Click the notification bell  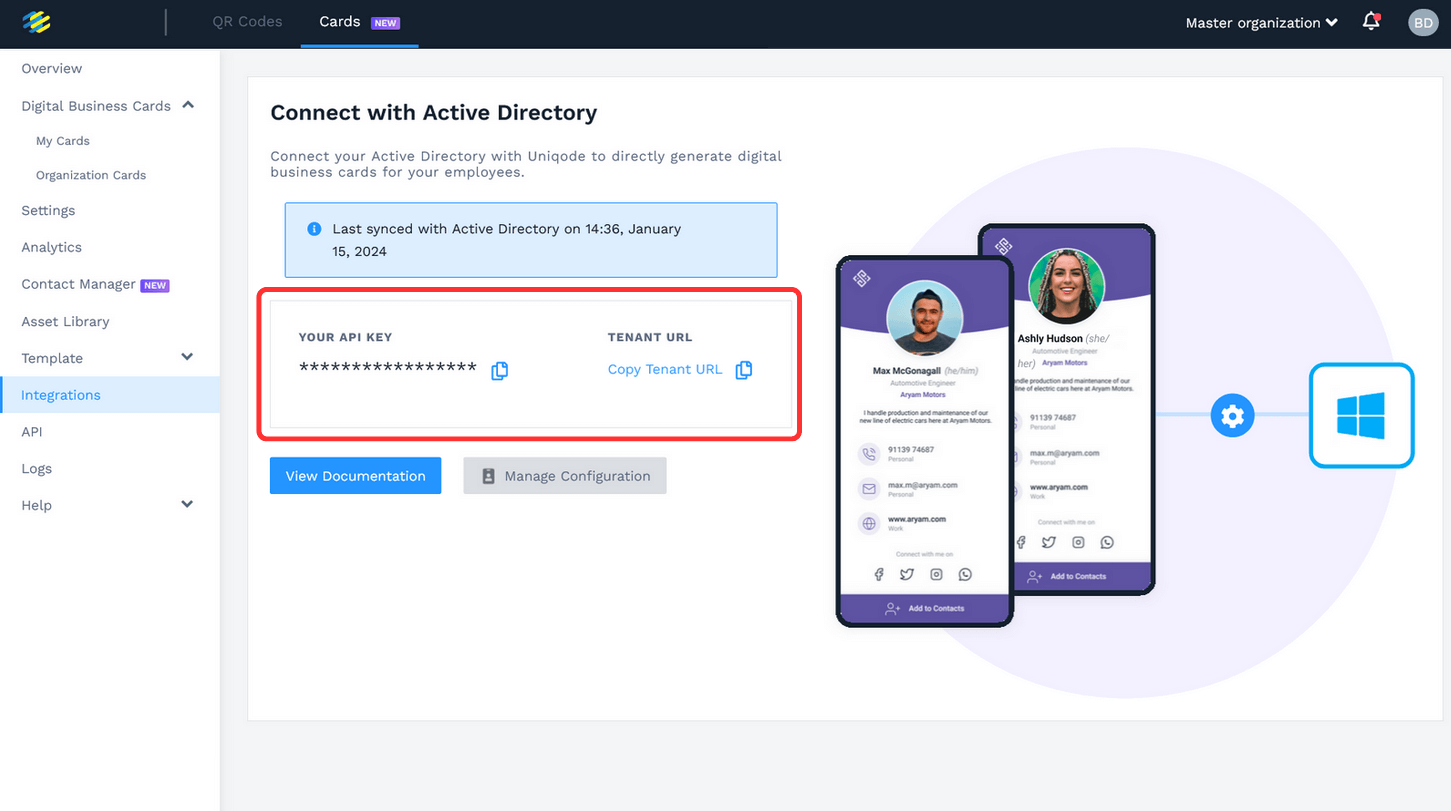point(1371,21)
